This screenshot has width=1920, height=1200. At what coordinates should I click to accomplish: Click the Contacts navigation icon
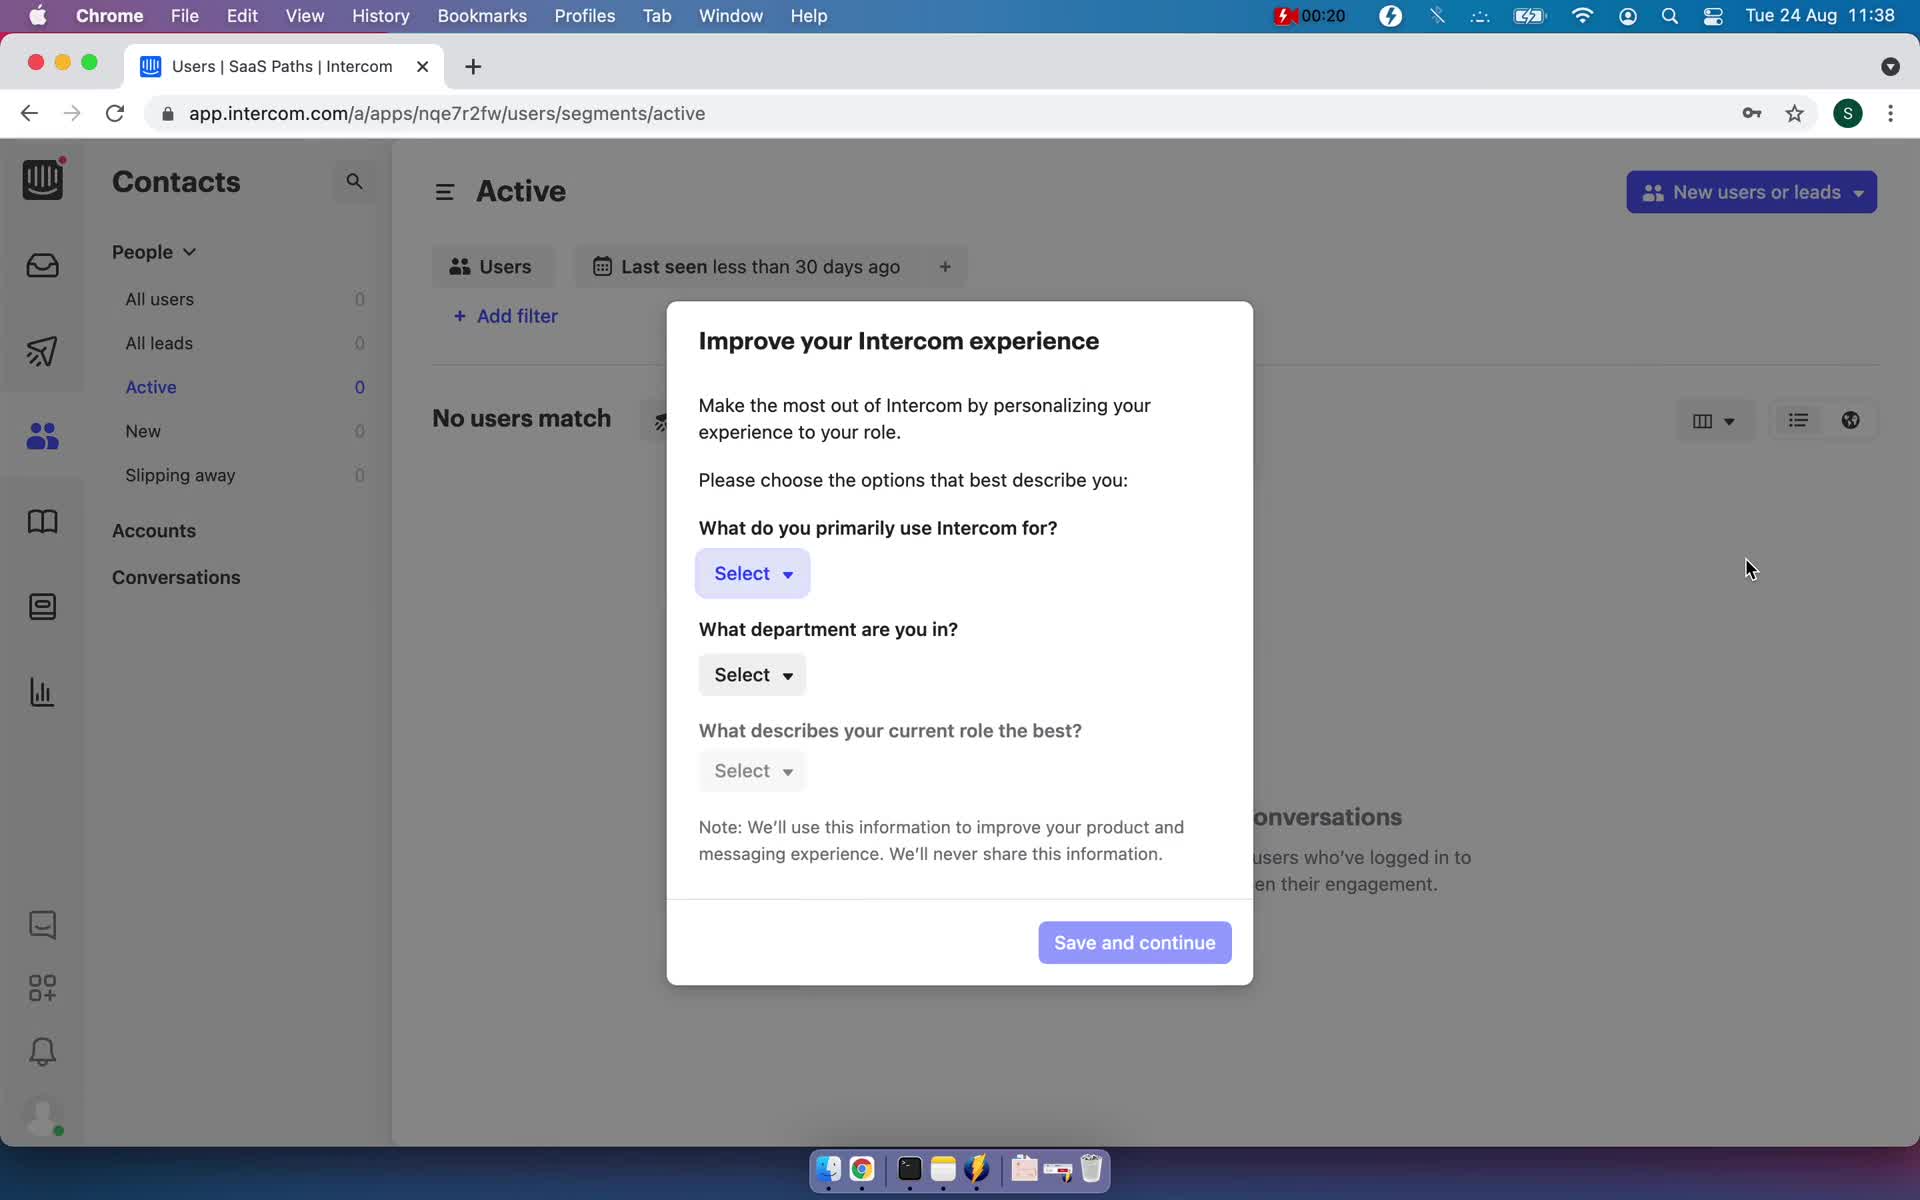(x=41, y=435)
